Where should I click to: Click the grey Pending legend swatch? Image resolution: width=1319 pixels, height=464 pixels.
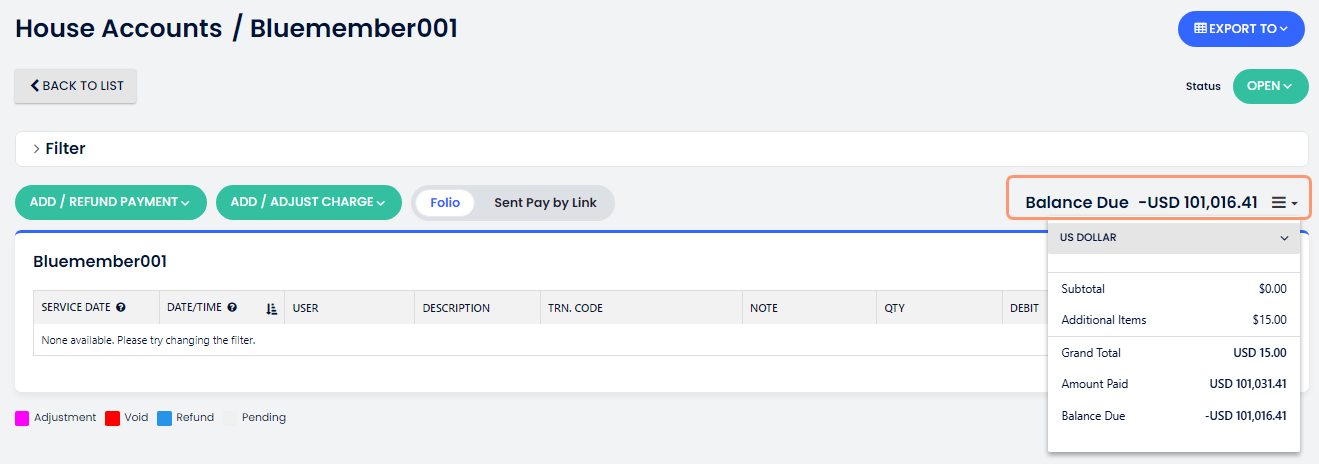(231, 418)
